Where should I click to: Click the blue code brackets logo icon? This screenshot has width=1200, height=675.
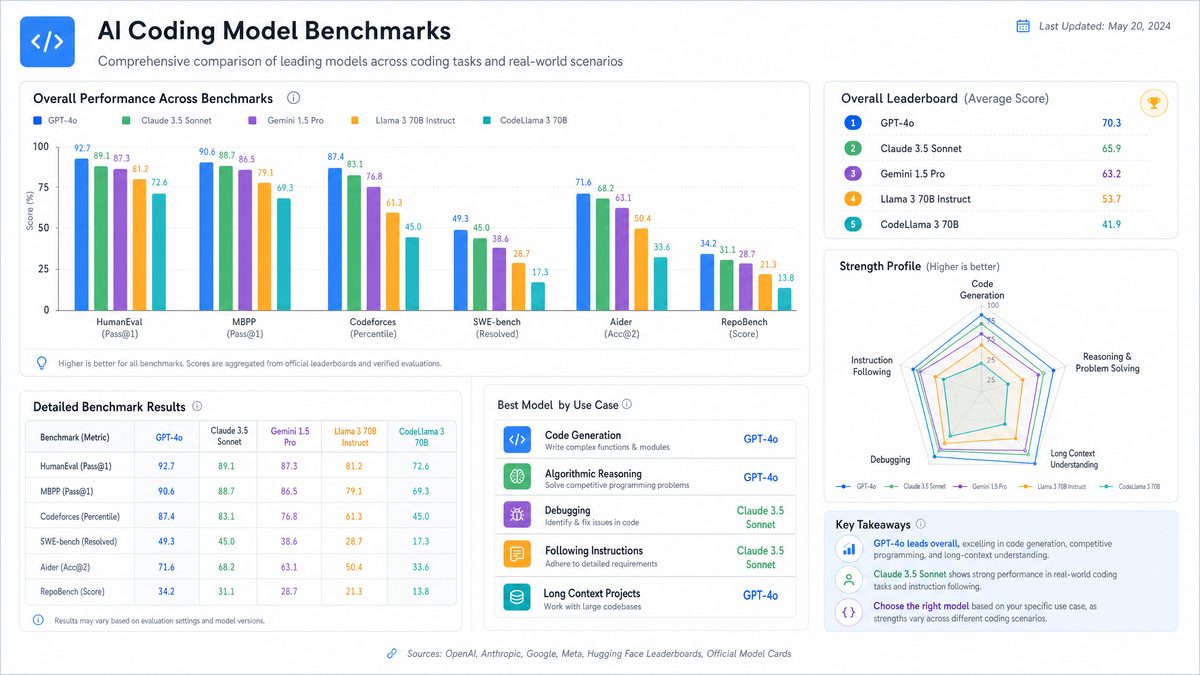click(x=47, y=41)
